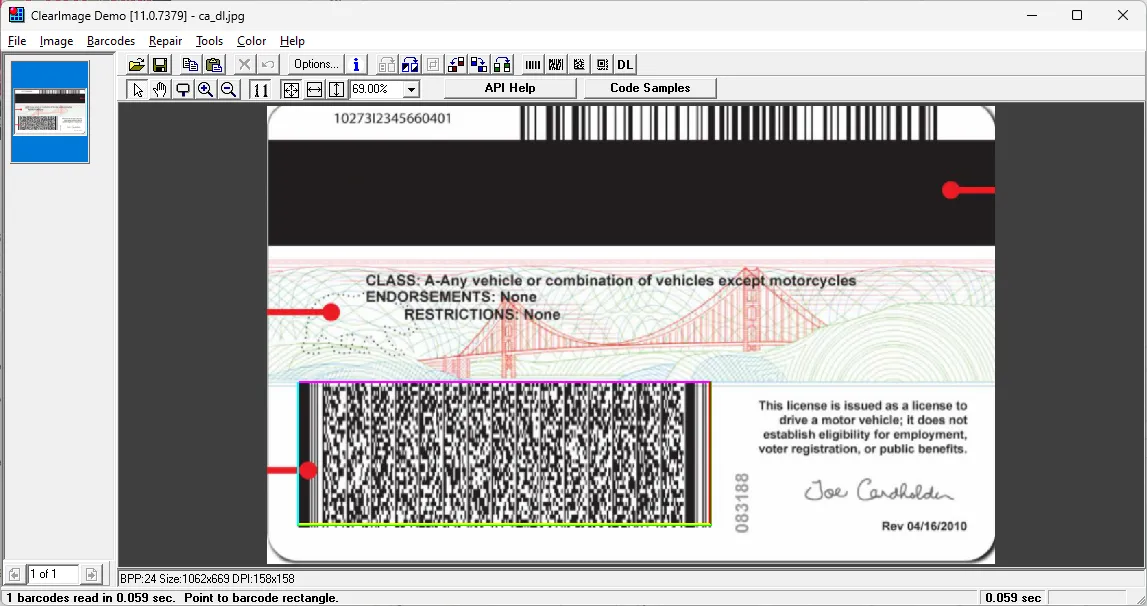This screenshot has height=606, width=1147.
Task: Click the 'CLASS: A-Any vehicle' line on card
Action: coord(611,280)
